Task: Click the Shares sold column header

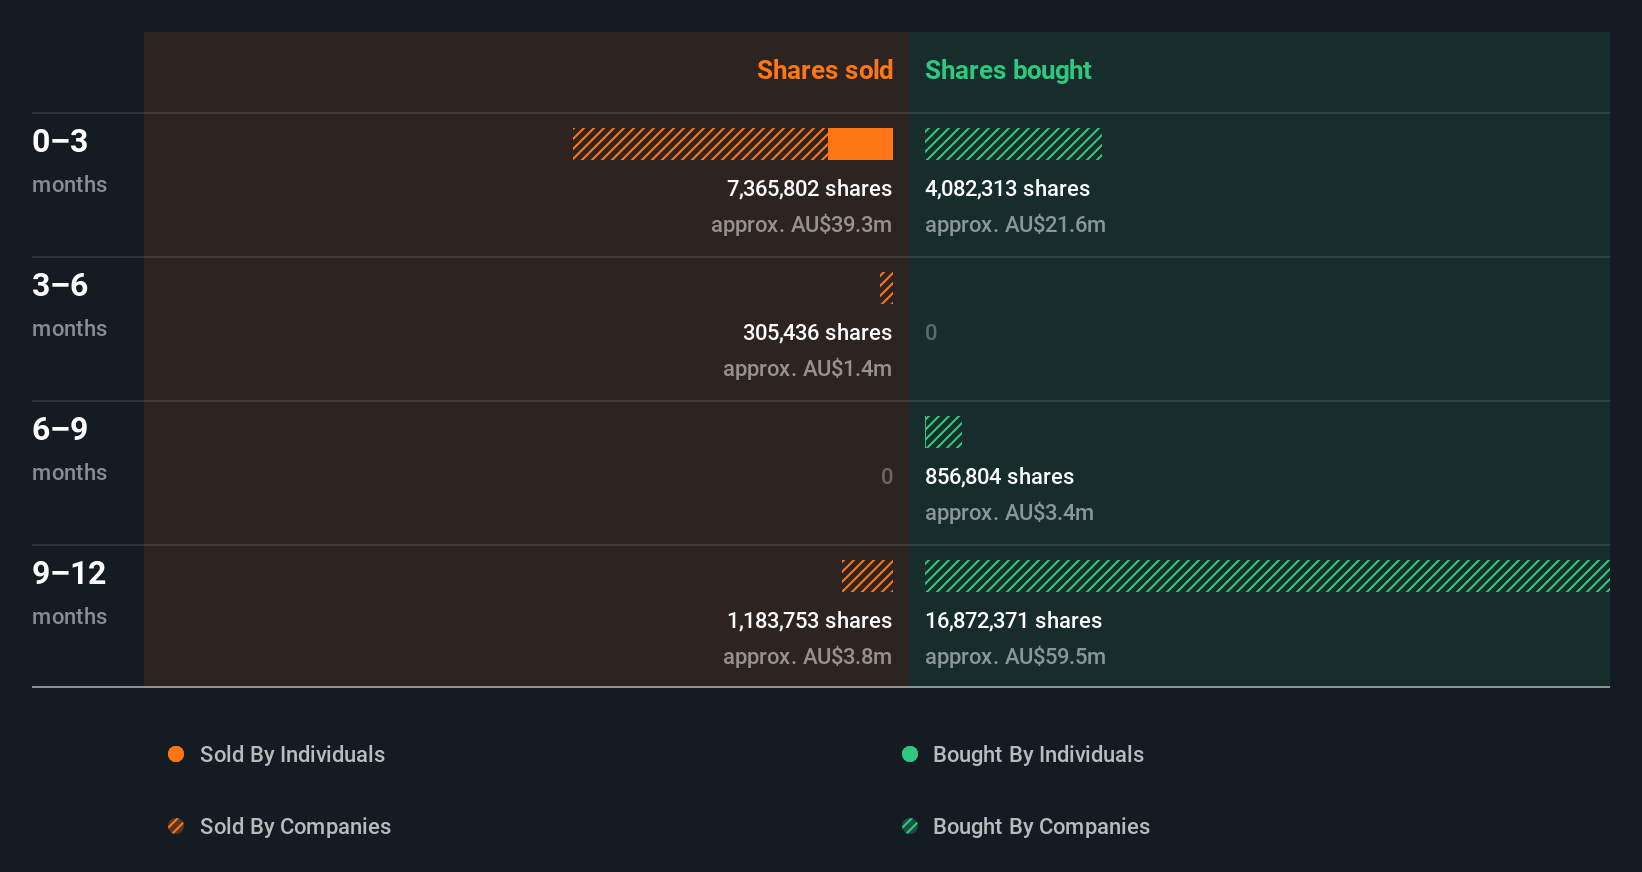Action: [x=824, y=70]
